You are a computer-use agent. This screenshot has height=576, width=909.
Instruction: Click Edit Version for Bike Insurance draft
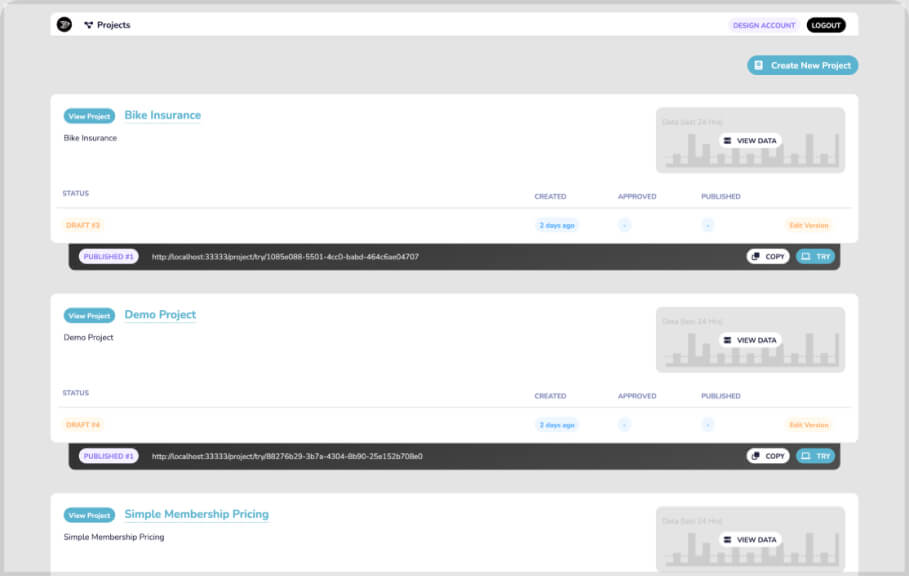tap(809, 225)
